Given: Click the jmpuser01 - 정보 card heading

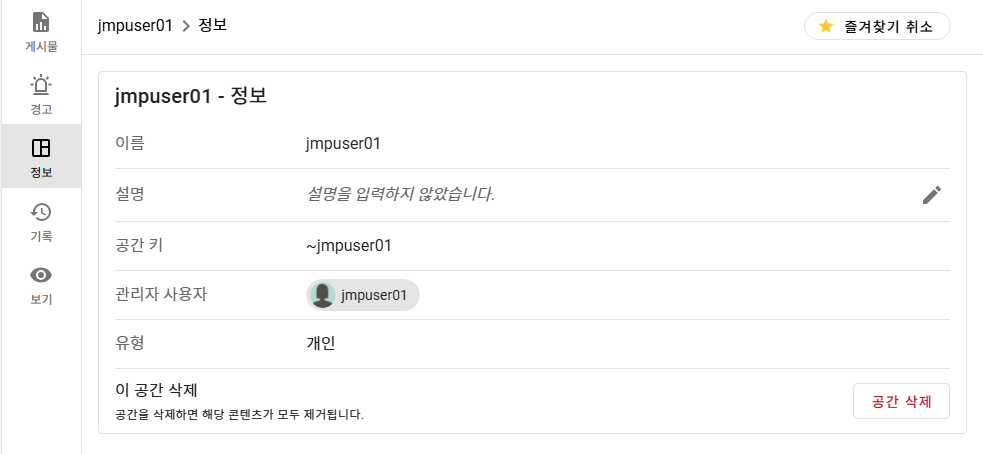Looking at the screenshot, I should [x=190, y=97].
